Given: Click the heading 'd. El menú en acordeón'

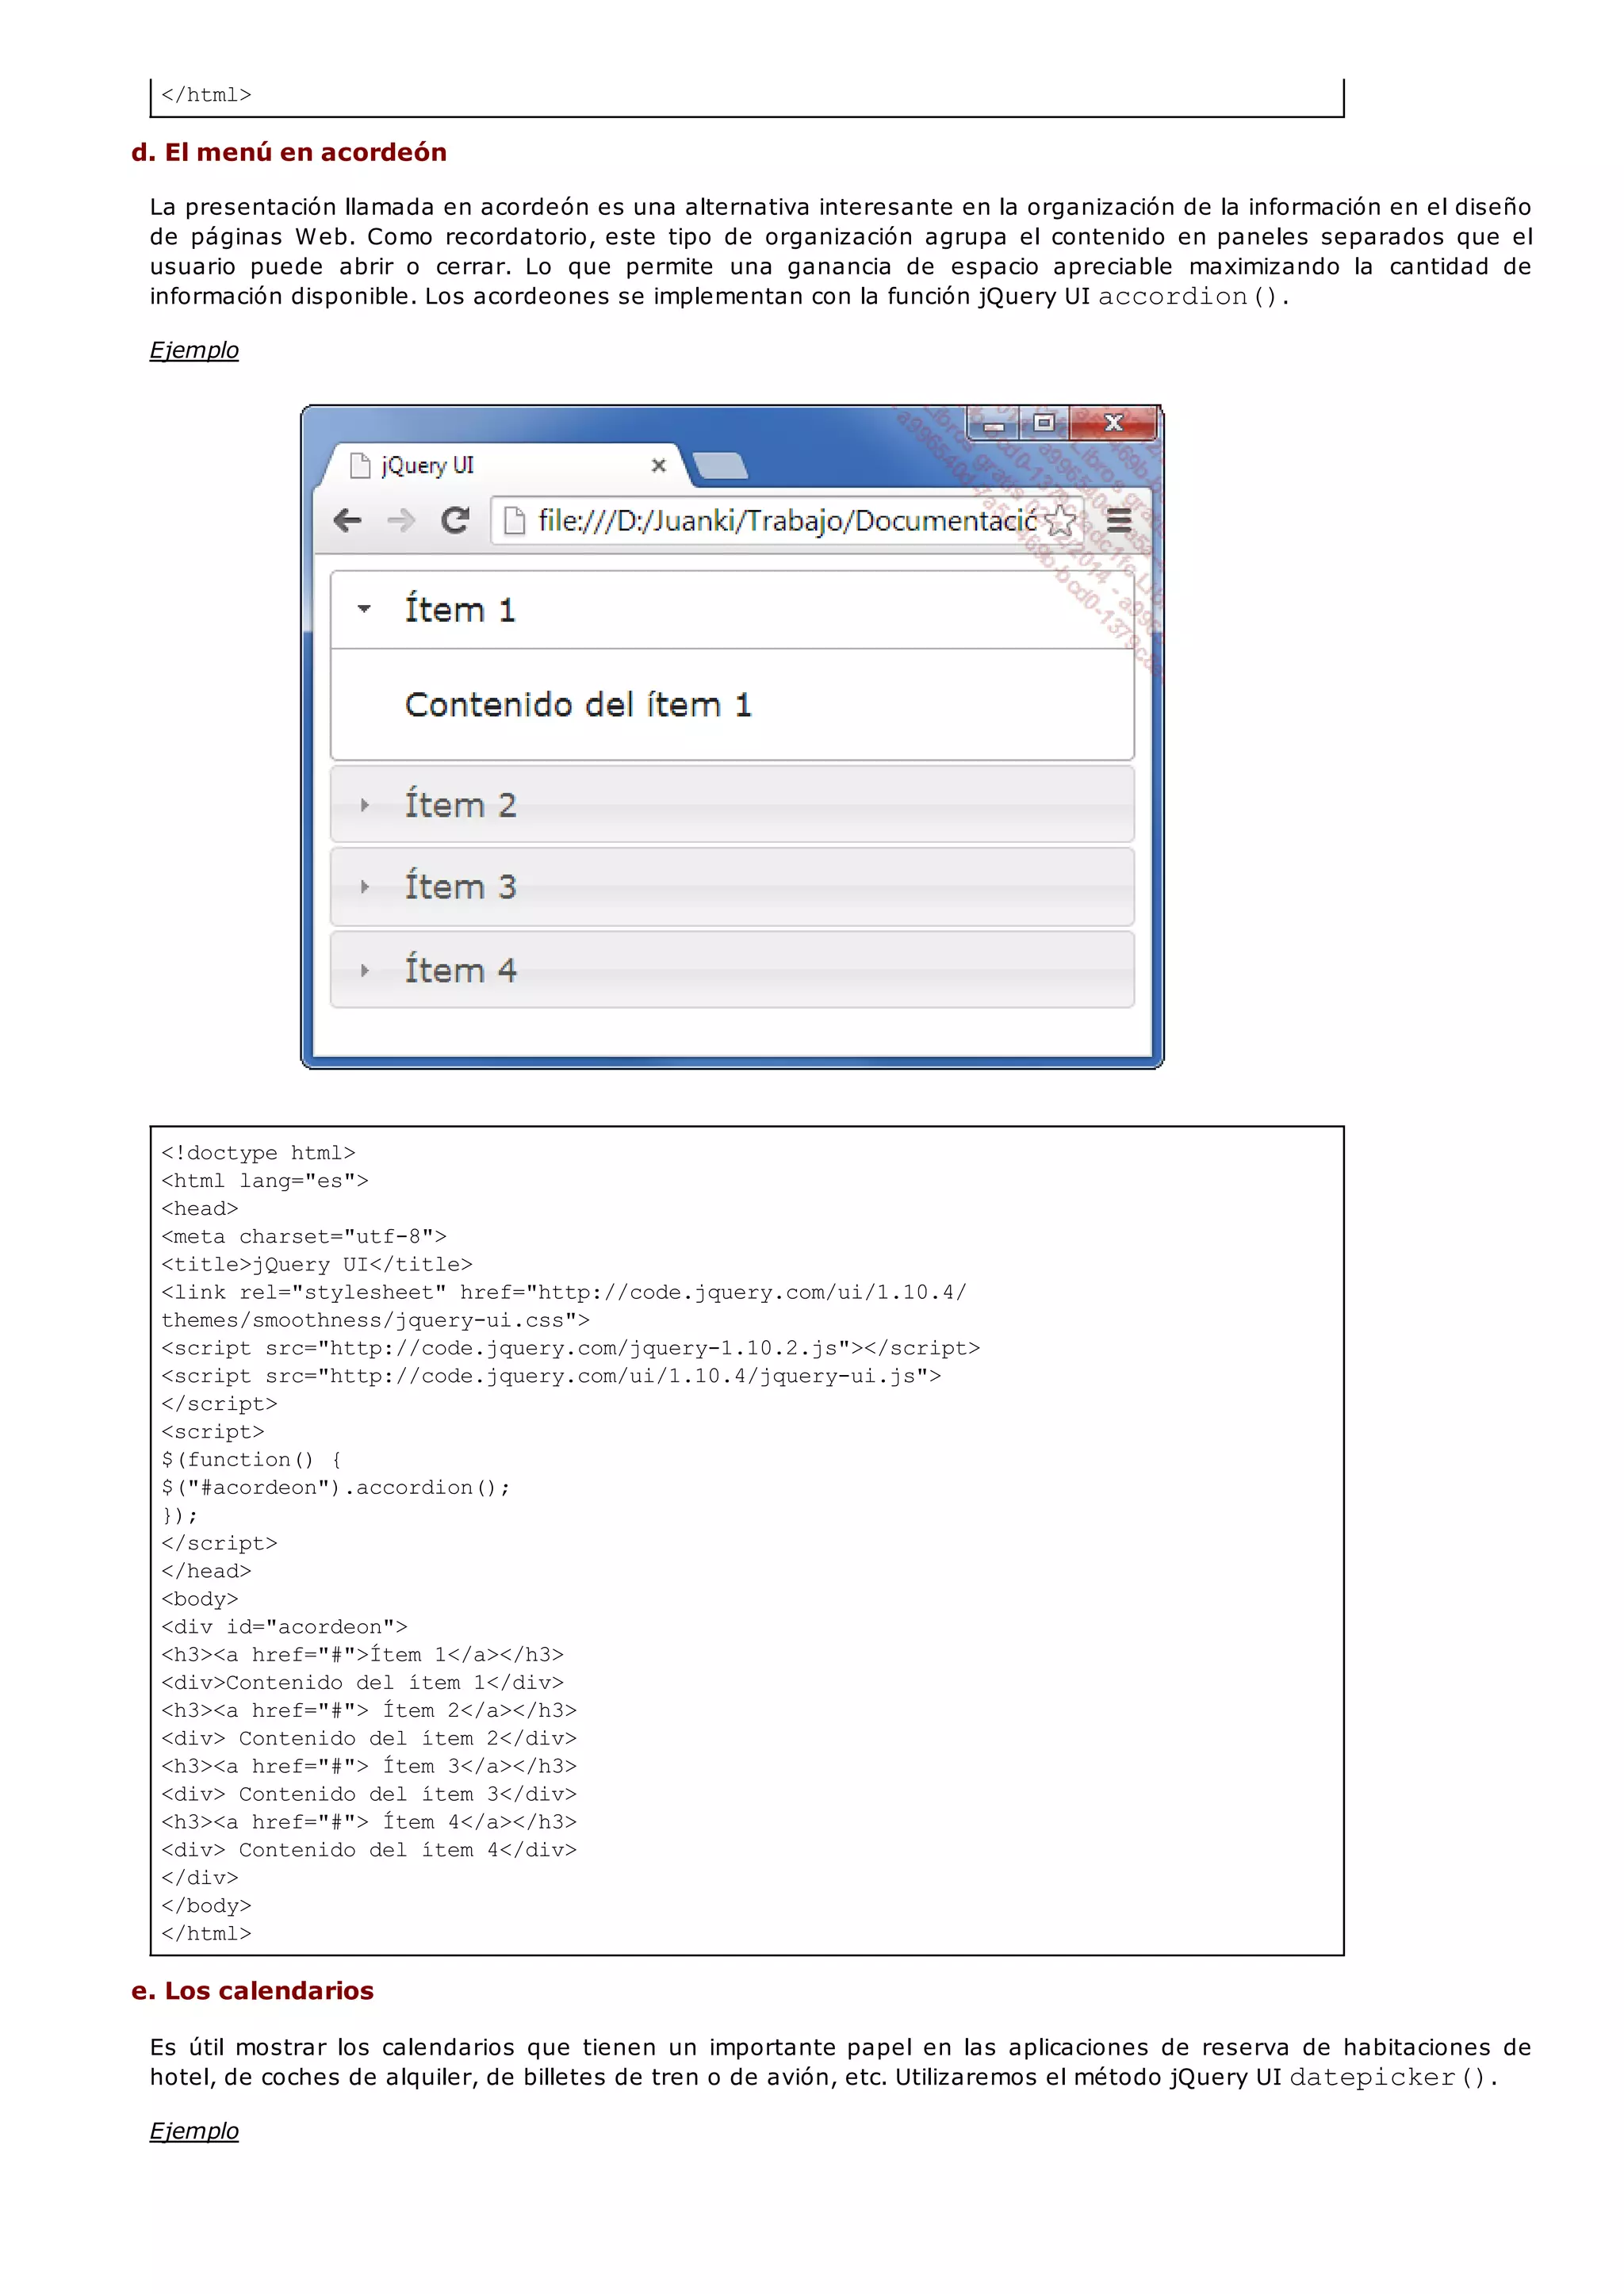Looking at the screenshot, I should click(289, 152).
